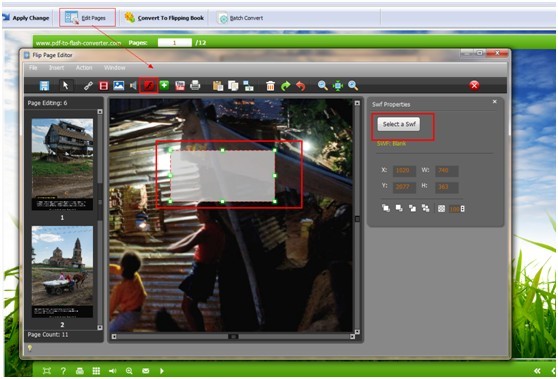Open the Action menu
The width and height of the screenshot is (558, 379).
tap(84, 68)
